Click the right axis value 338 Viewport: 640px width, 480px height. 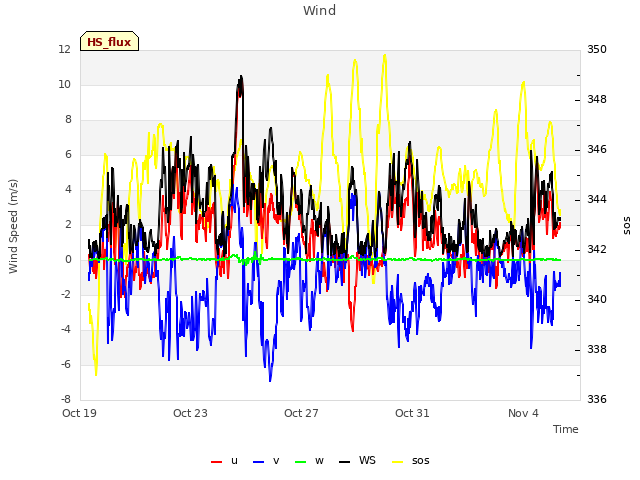click(597, 349)
